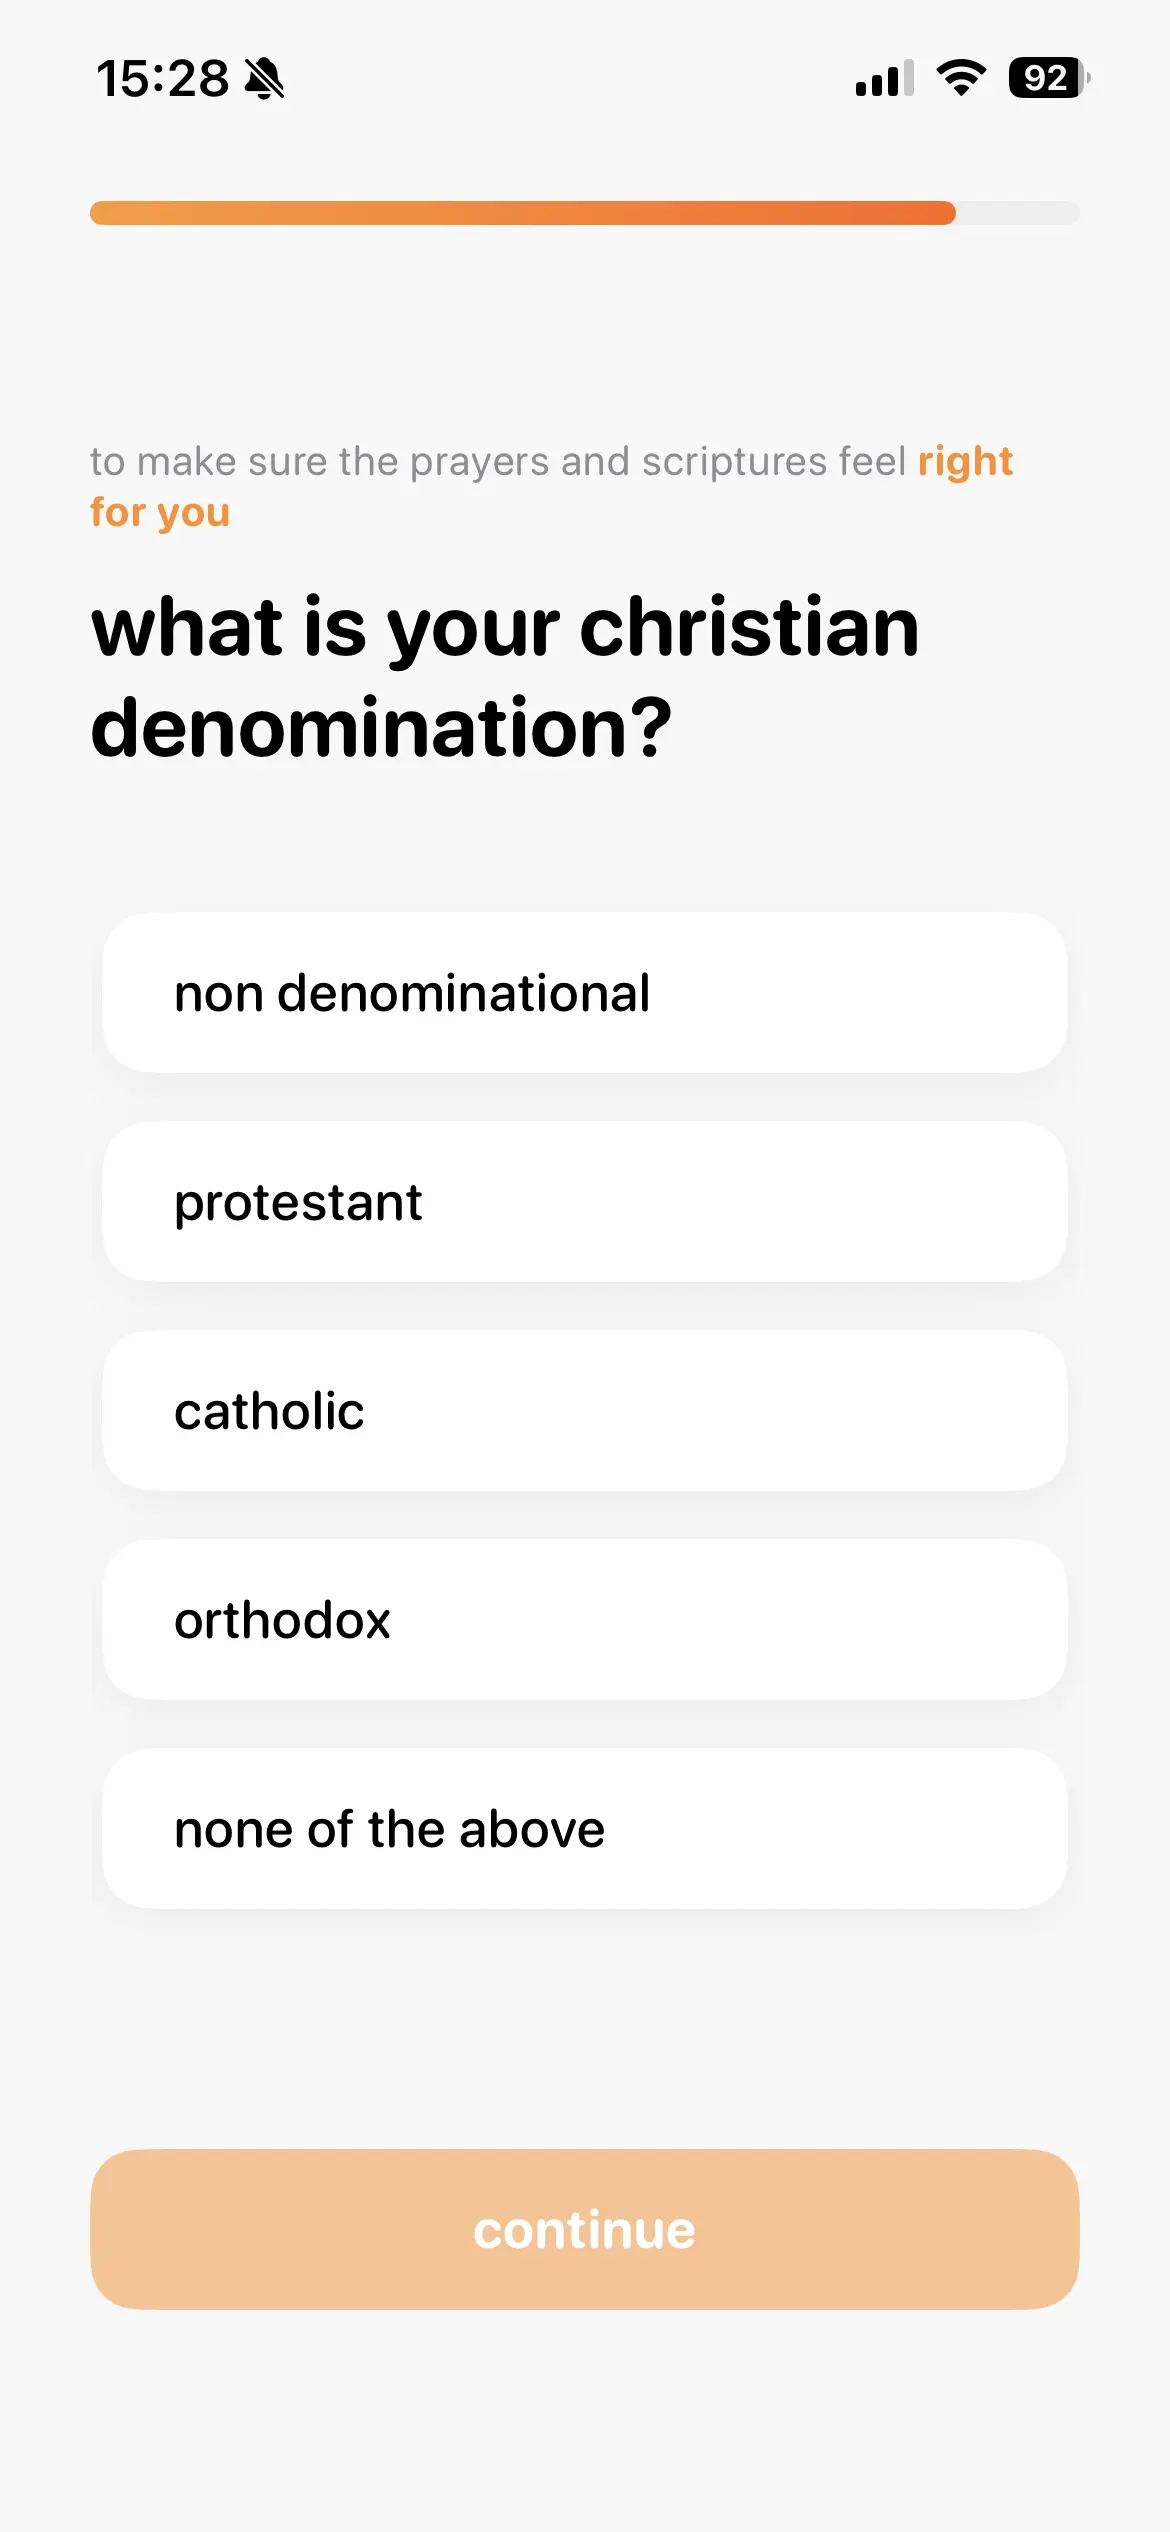Tap the 15:28 clock in status bar
The image size is (1170, 2532).
[x=162, y=78]
